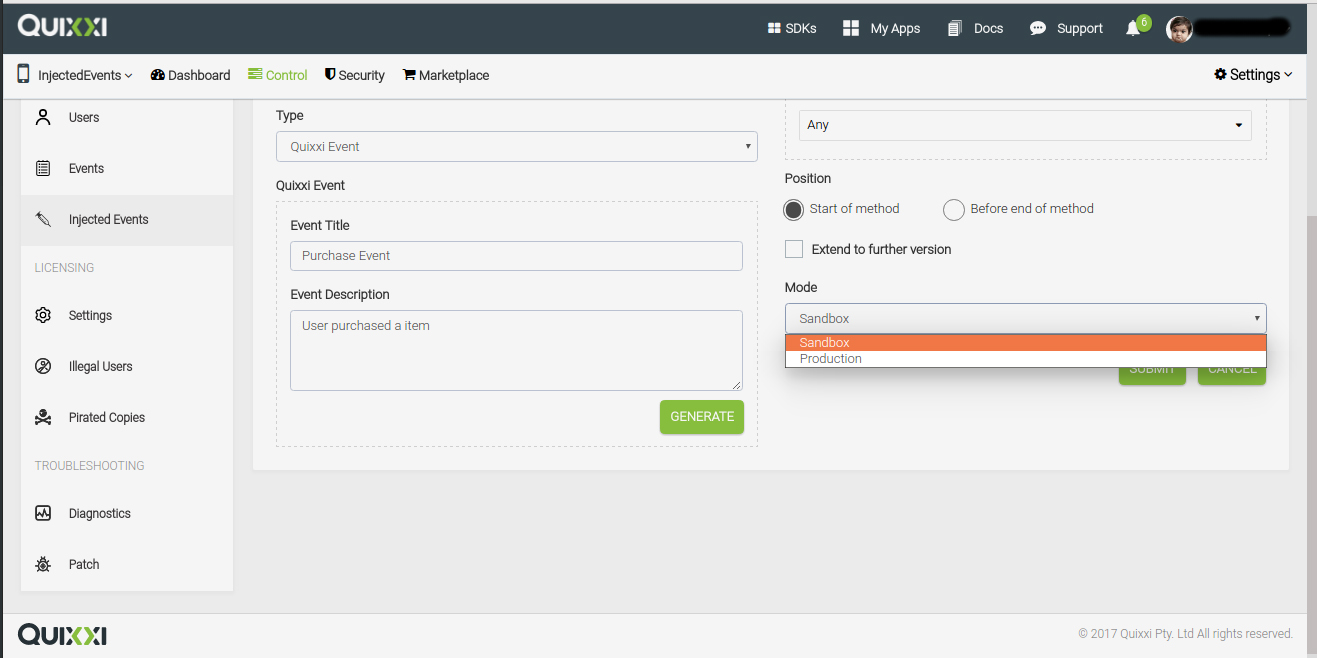
Task: Check Extend to further version checkbox
Action: (794, 249)
